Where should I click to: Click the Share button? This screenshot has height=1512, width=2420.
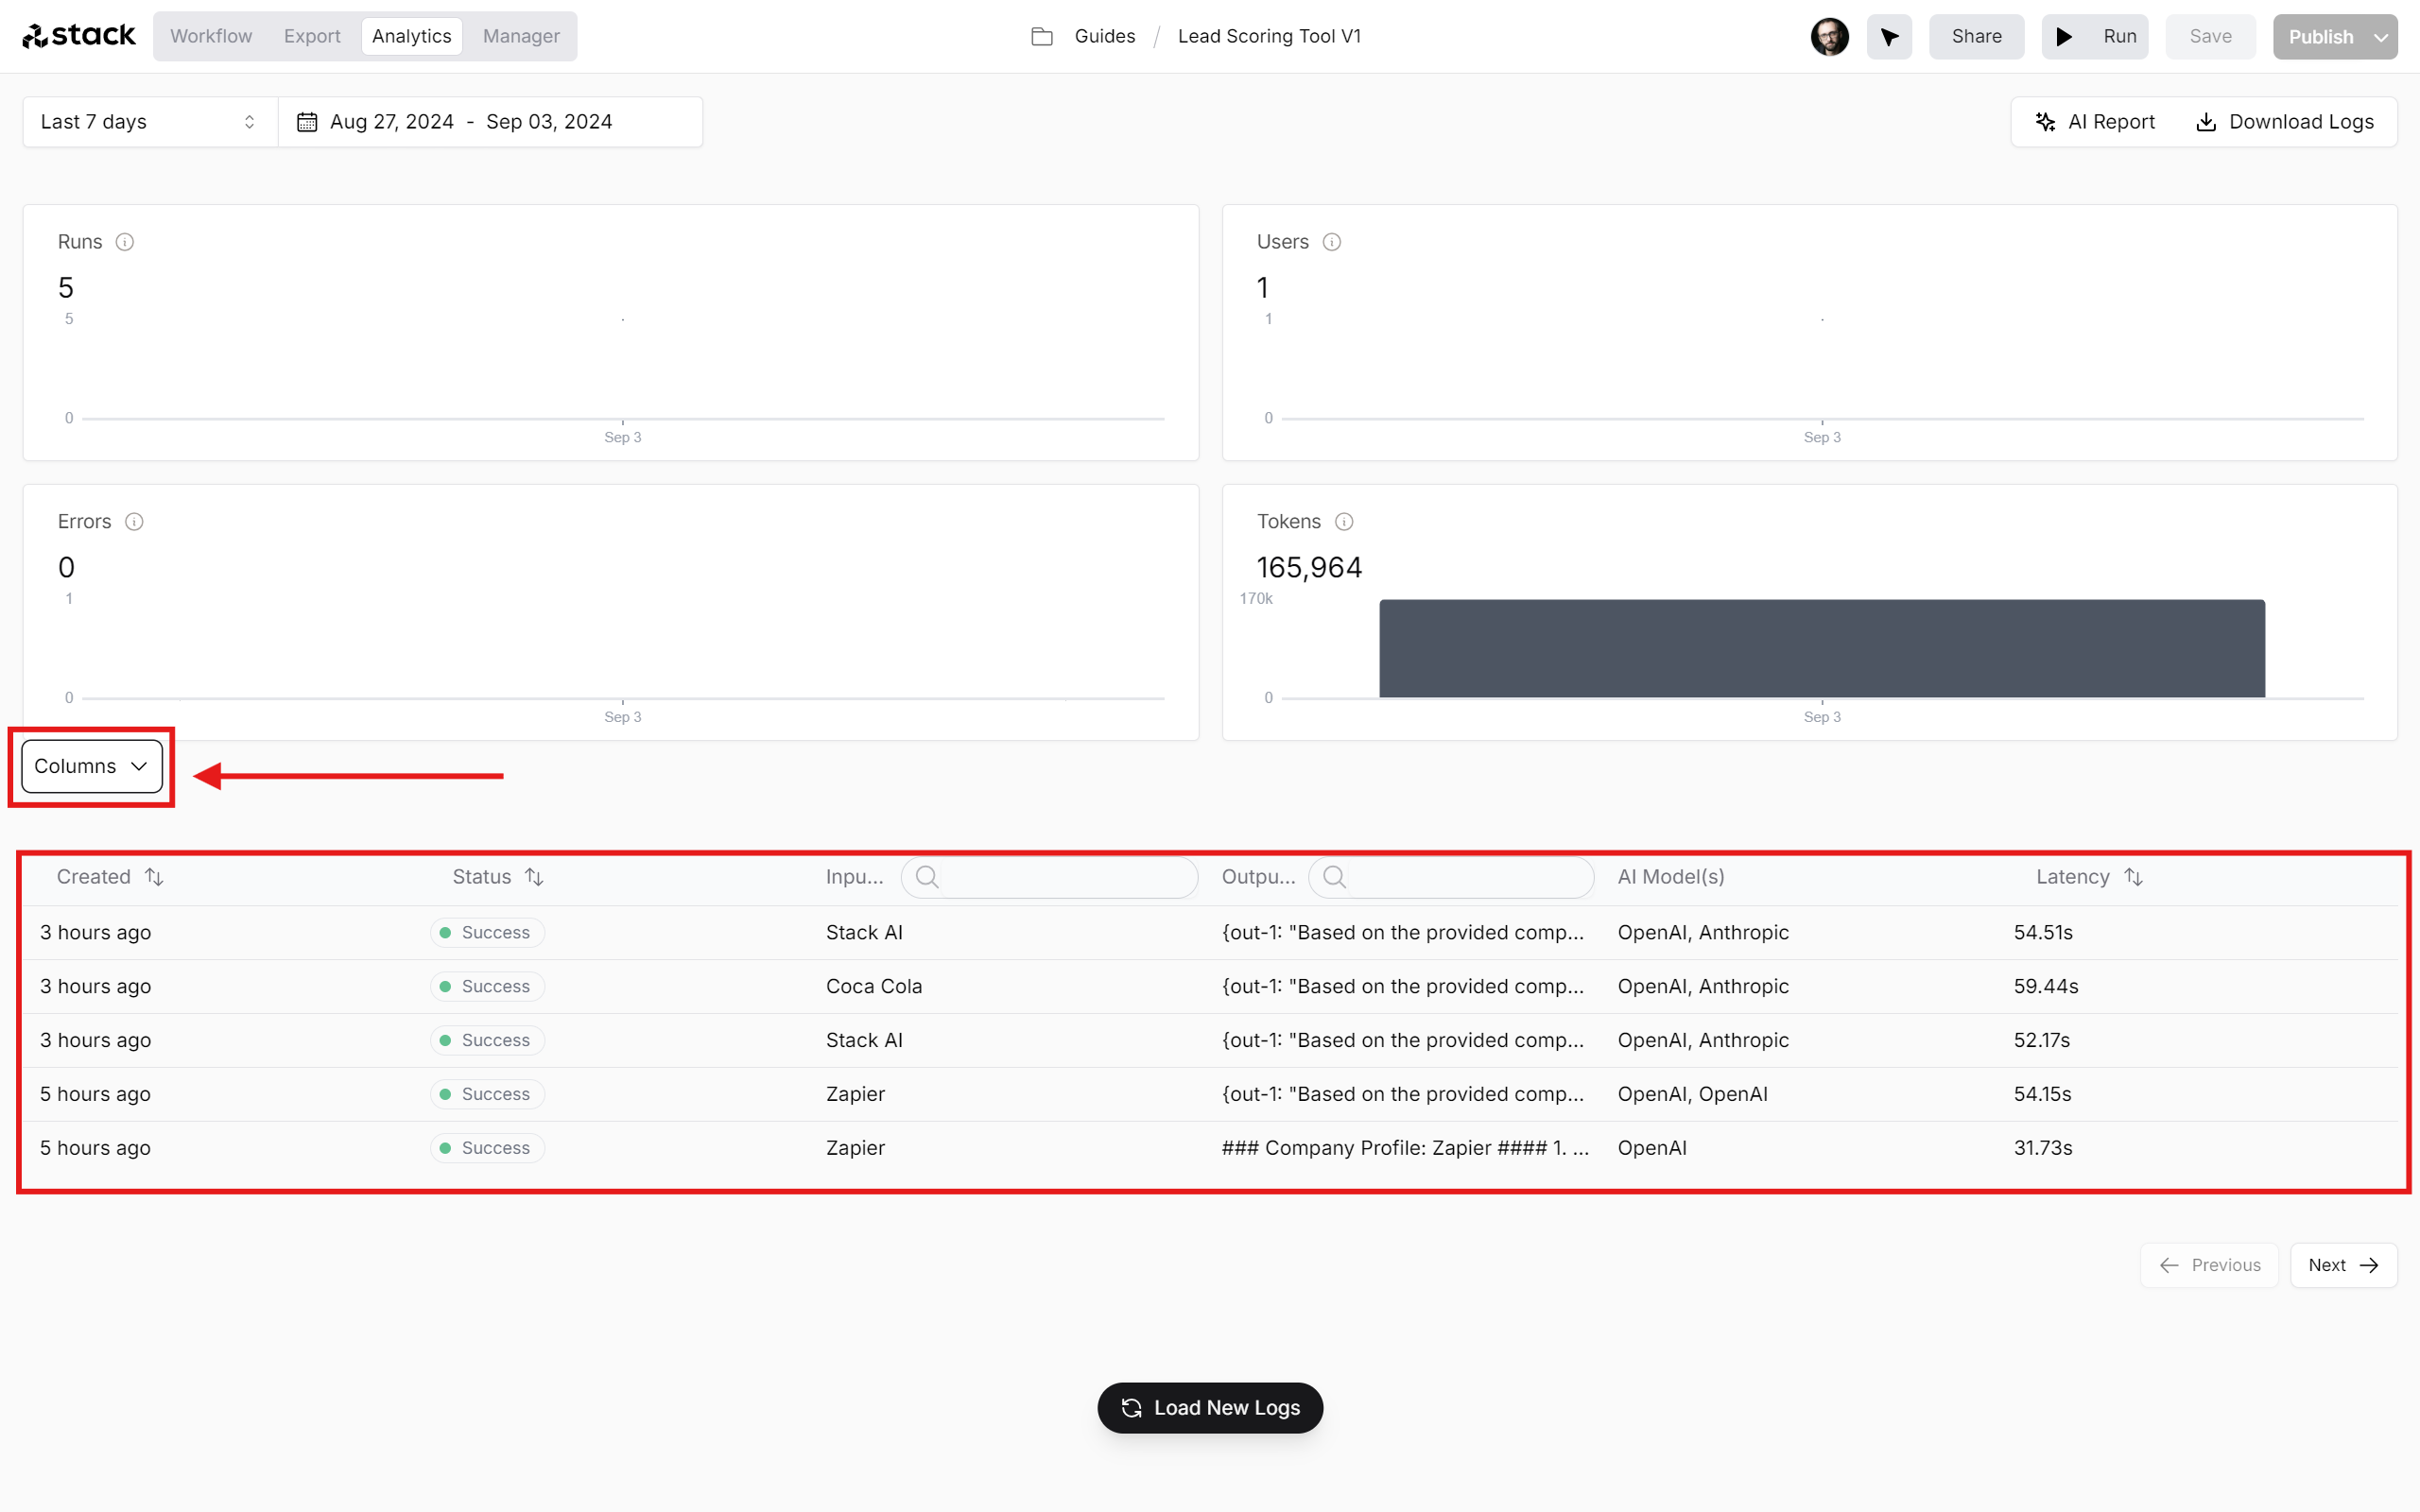tap(1976, 37)
